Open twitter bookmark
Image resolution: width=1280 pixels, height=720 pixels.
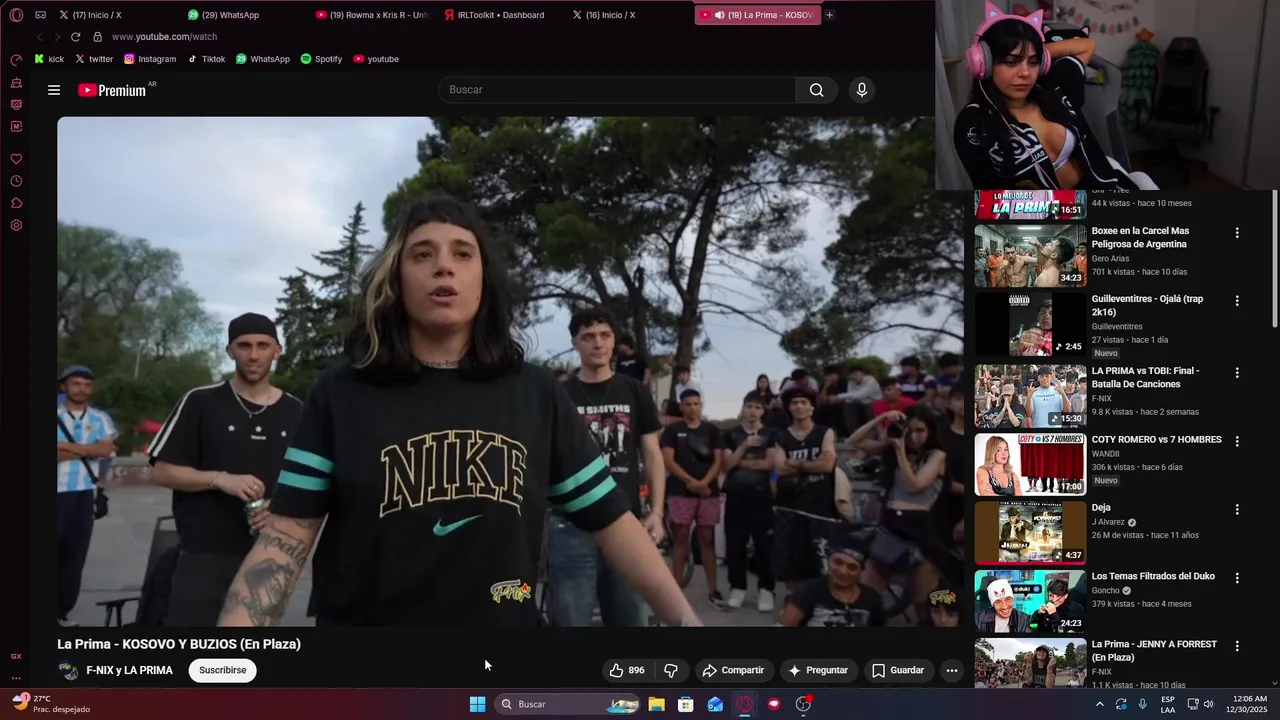pos(94,59)
